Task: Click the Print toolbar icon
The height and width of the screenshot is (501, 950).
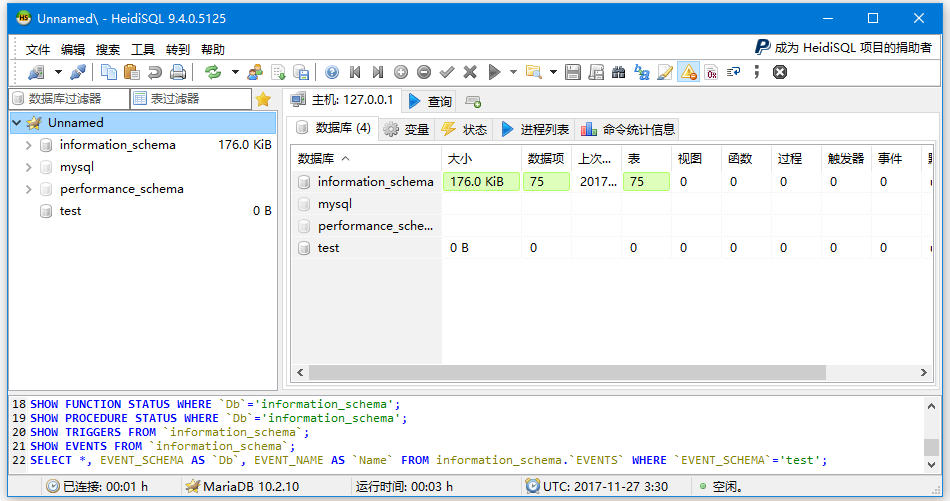Action: [x=178, y=72]
